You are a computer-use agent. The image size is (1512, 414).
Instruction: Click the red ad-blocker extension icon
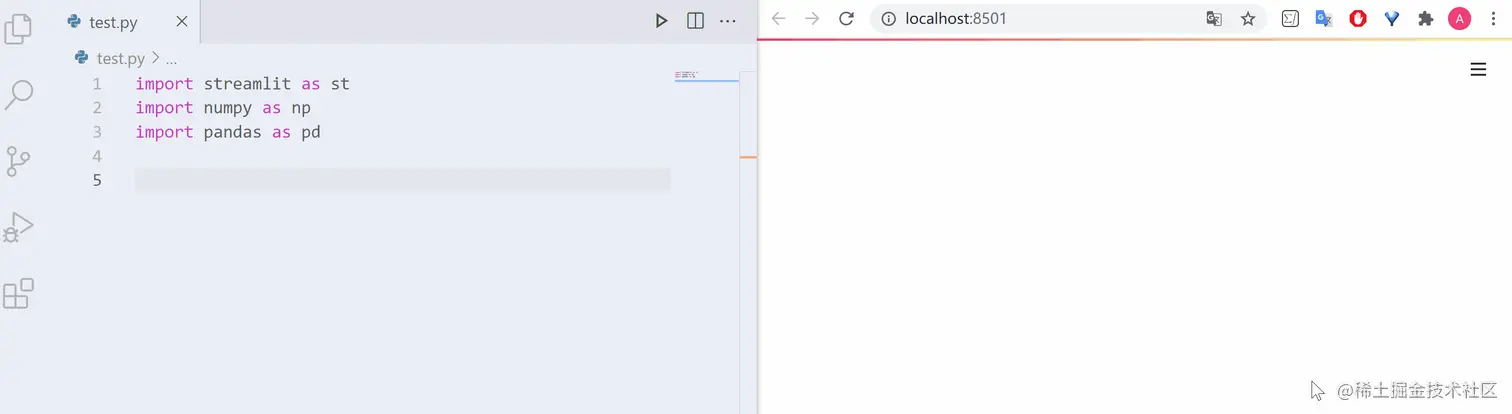[x=1358, y=18]
